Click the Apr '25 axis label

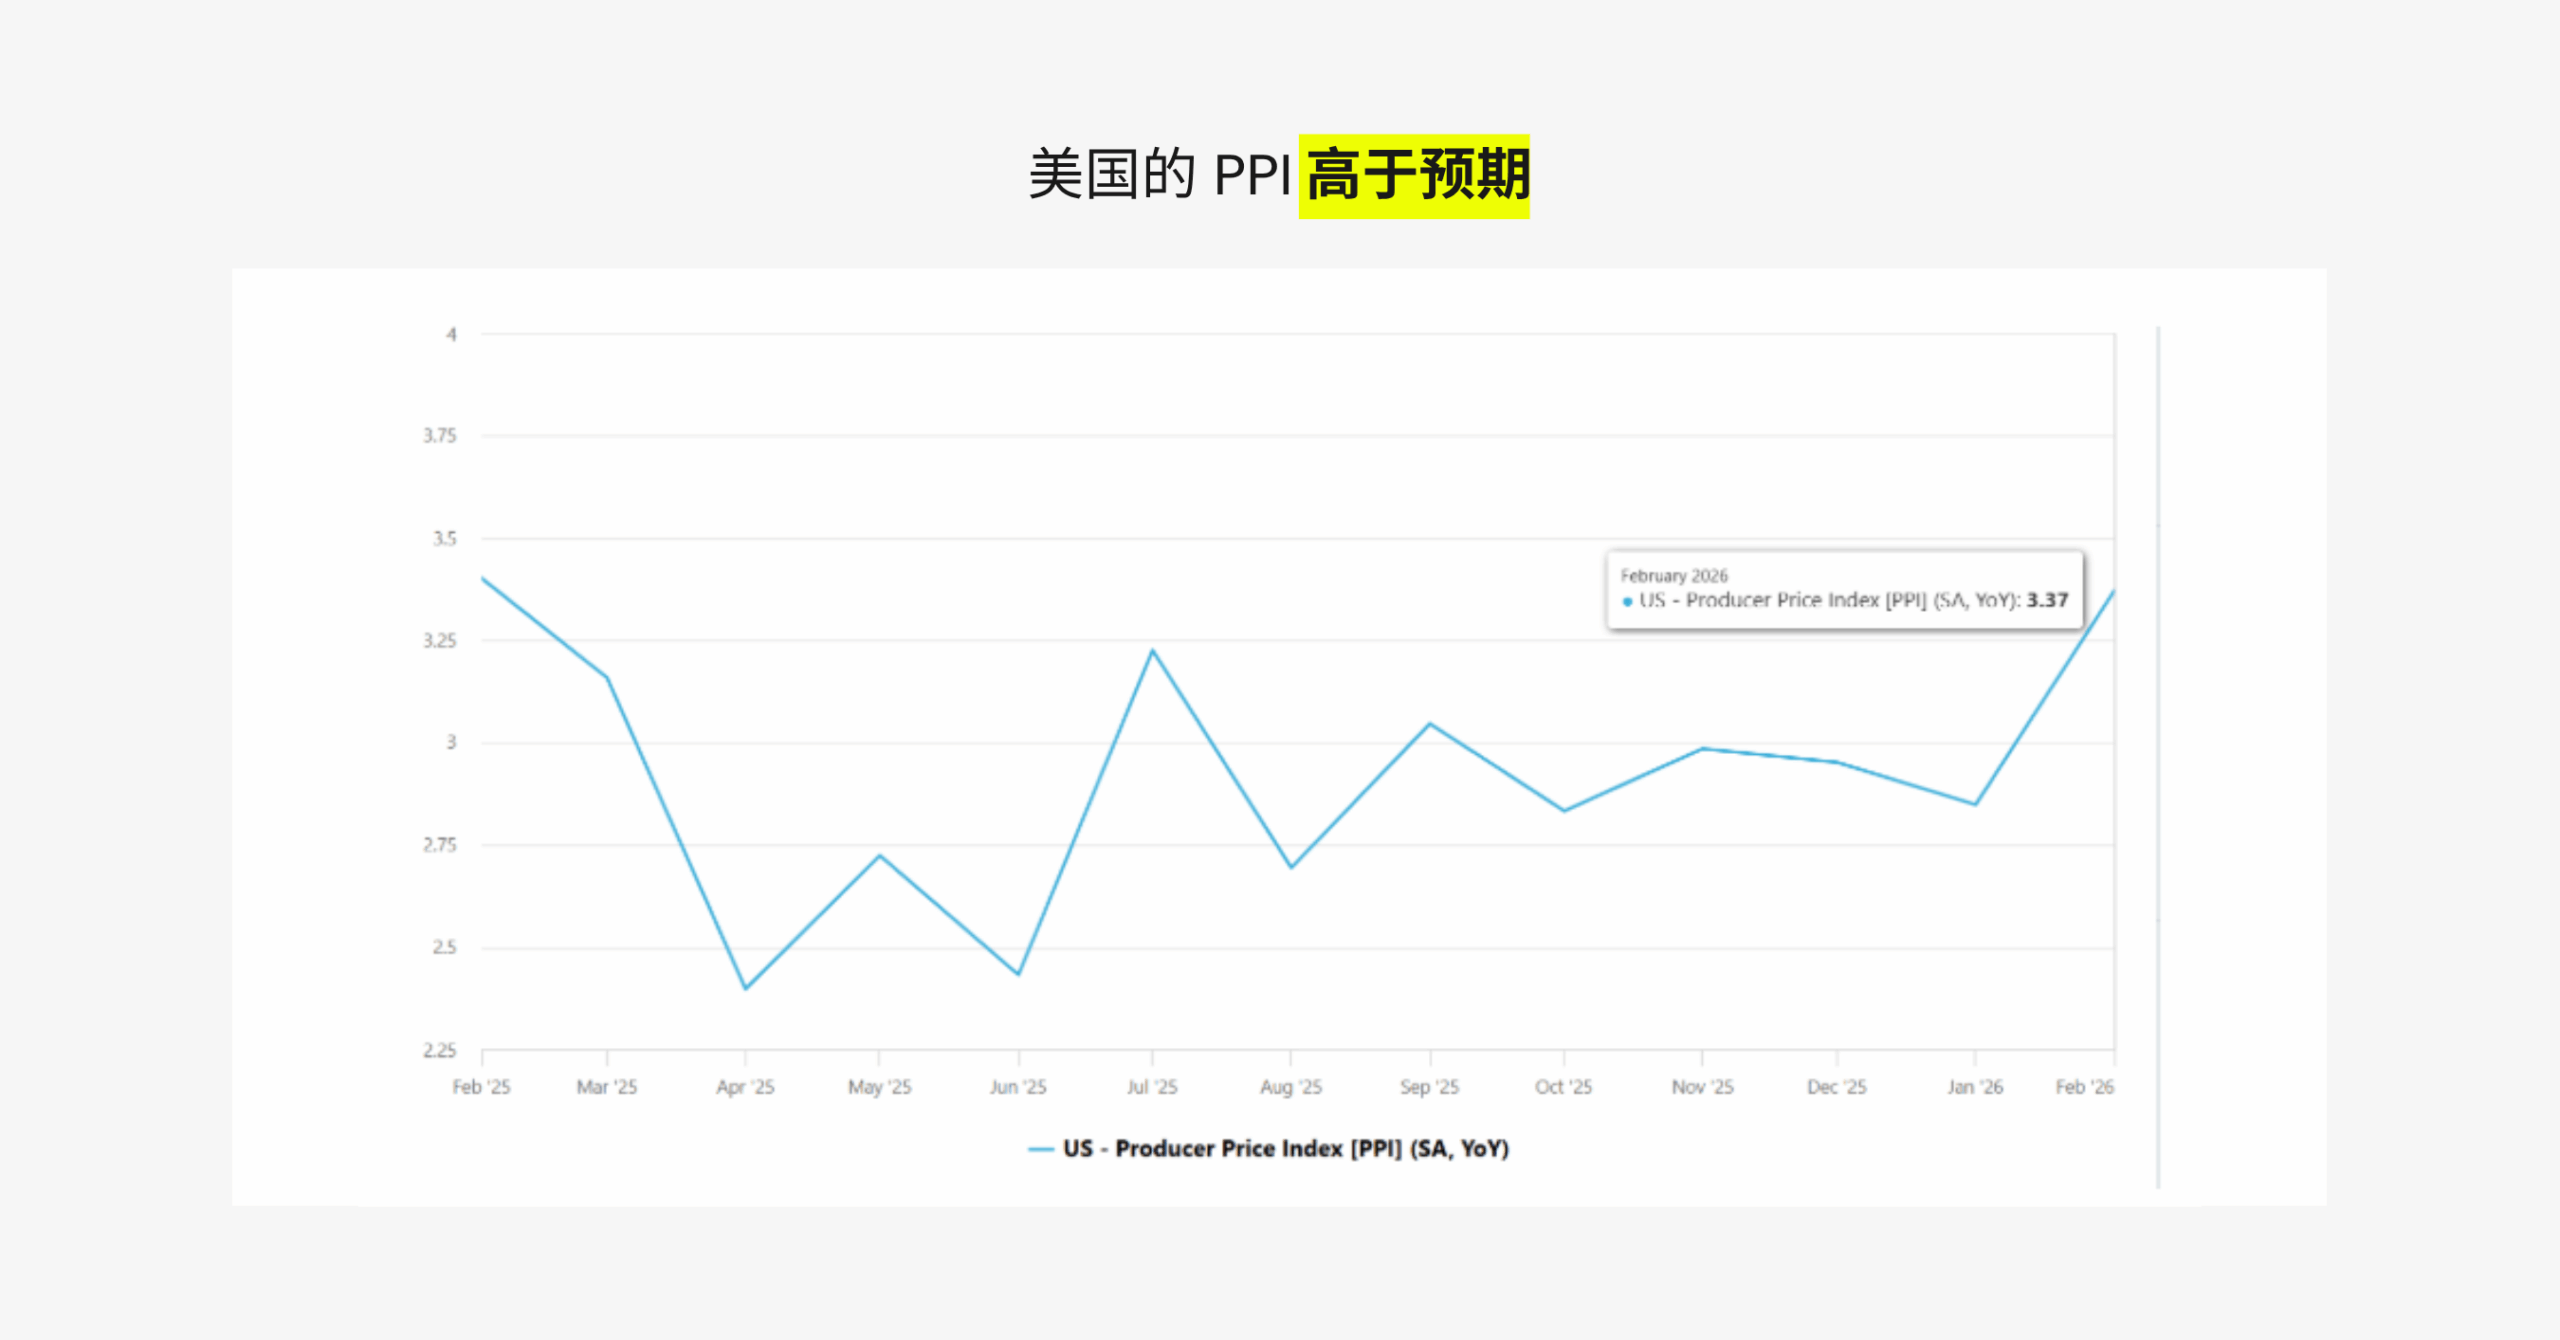pyautogui.click(x=745, y=1087)
